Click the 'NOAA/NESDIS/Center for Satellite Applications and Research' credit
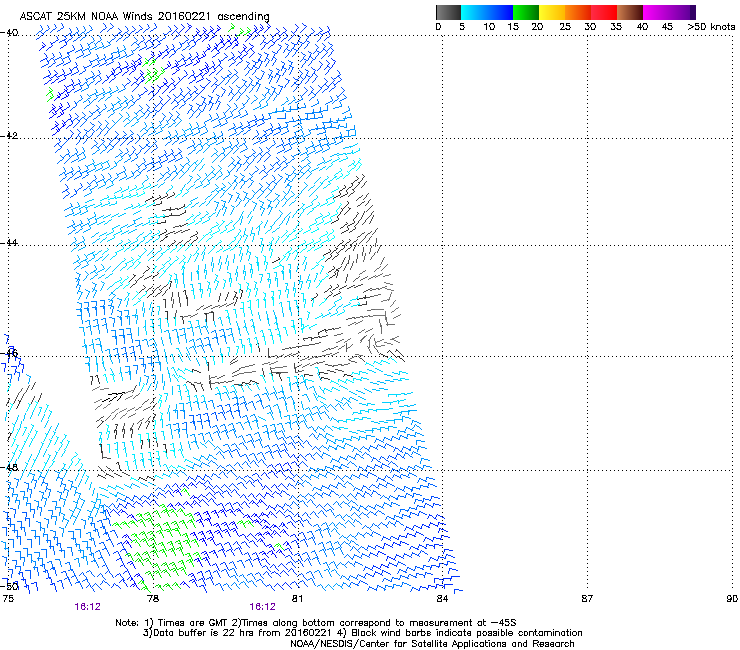The image size is (740, 650). pyautogui.click(x=432, y=644)
